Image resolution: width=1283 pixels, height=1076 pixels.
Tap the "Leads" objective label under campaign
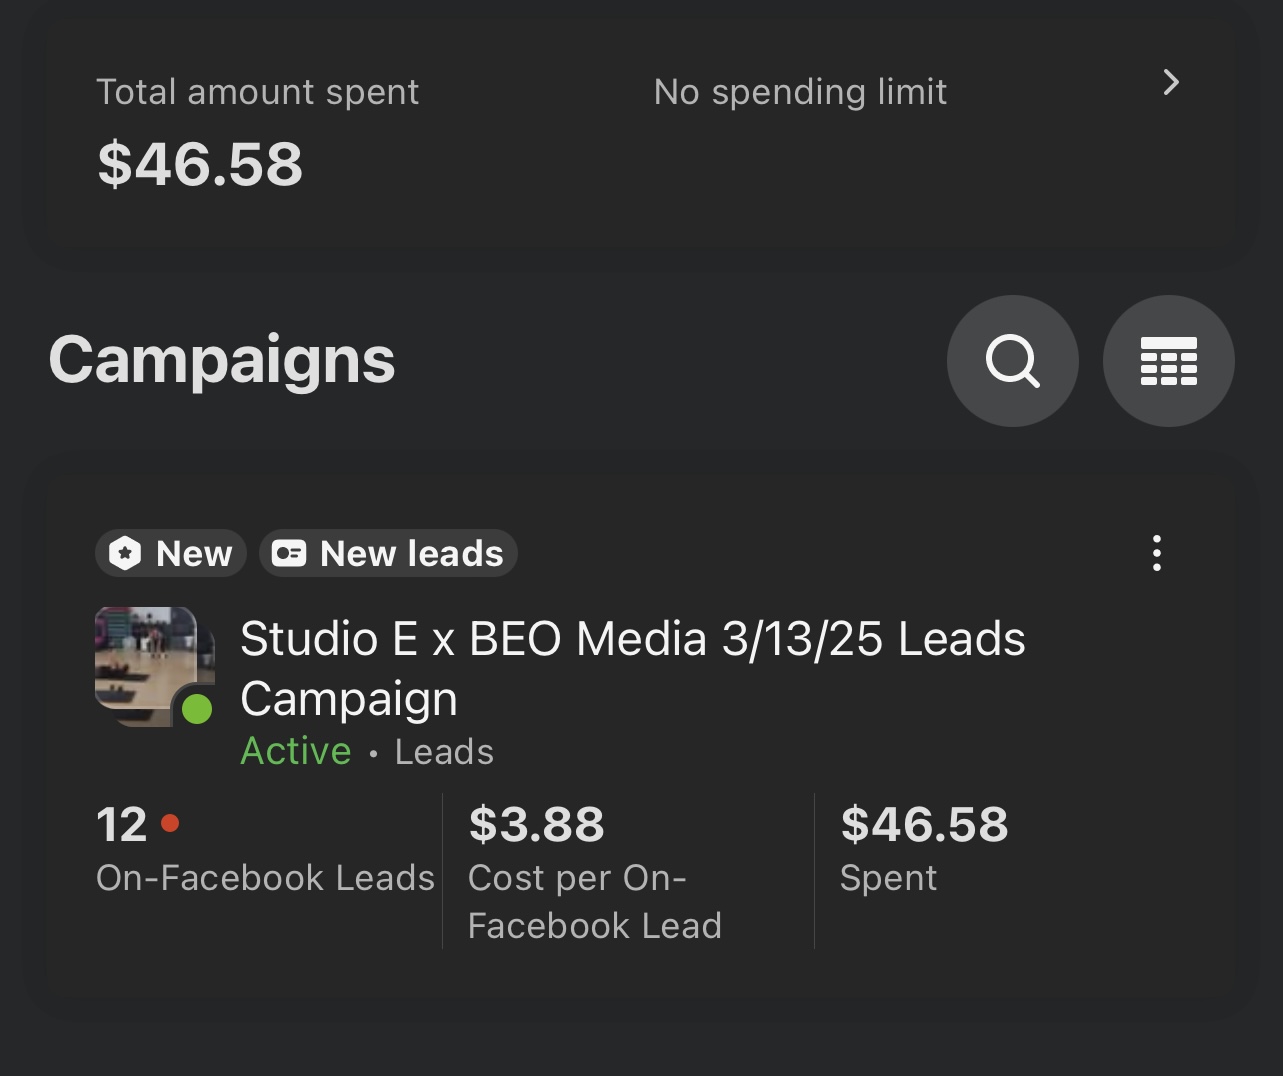point(444,752)
